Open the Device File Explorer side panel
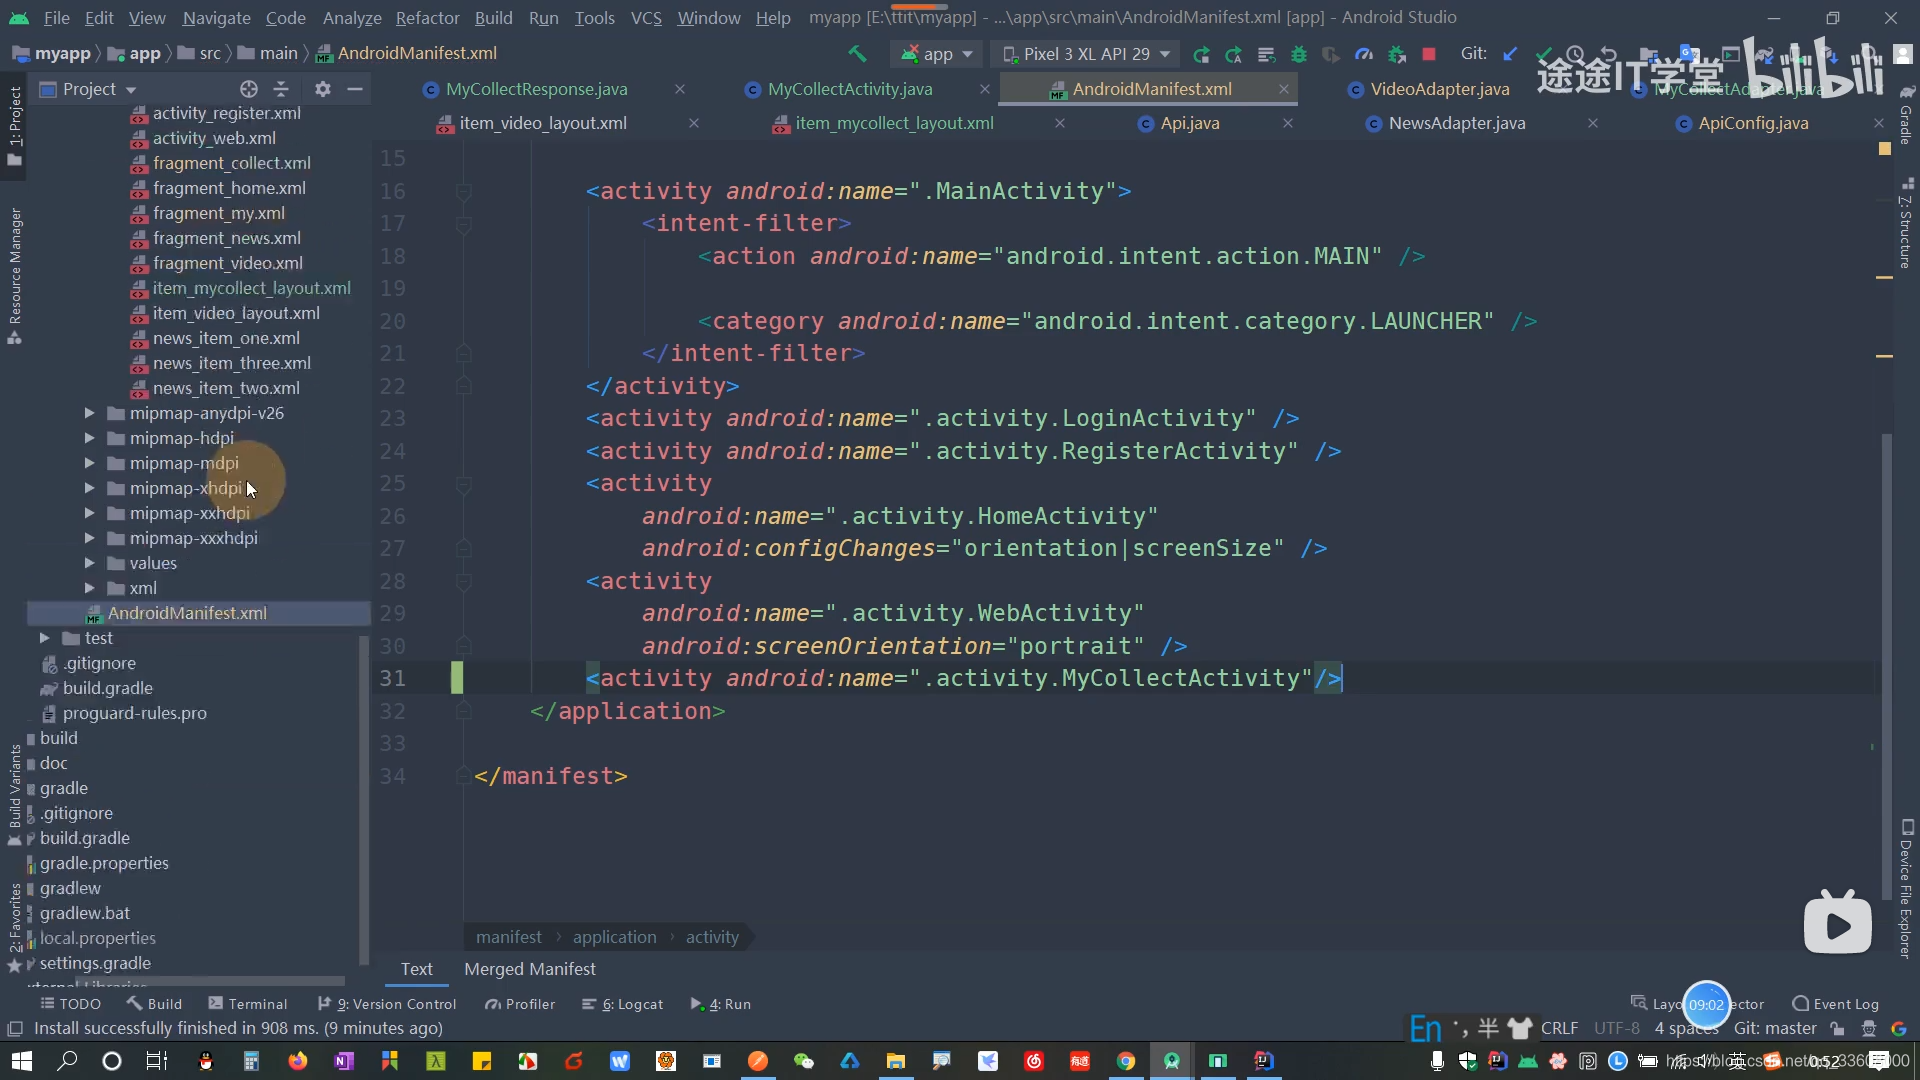 pos(1906,888)
